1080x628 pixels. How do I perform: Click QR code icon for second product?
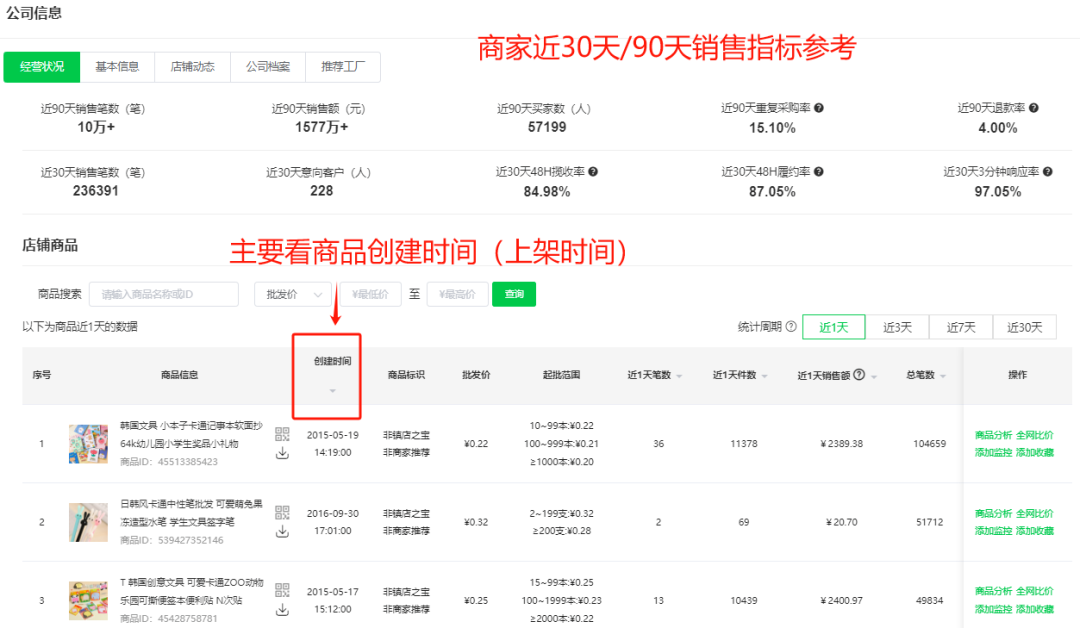[282, 512]
